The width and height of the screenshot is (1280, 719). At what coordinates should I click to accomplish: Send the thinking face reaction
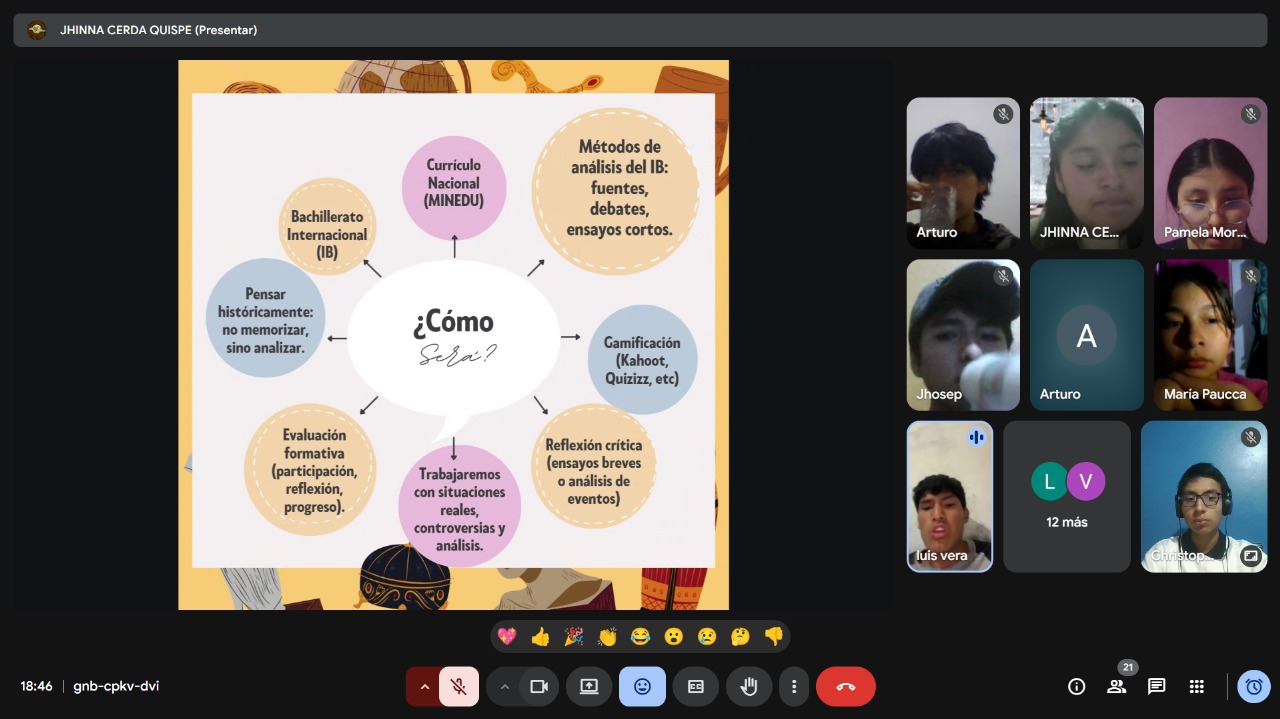pos(740,637)
